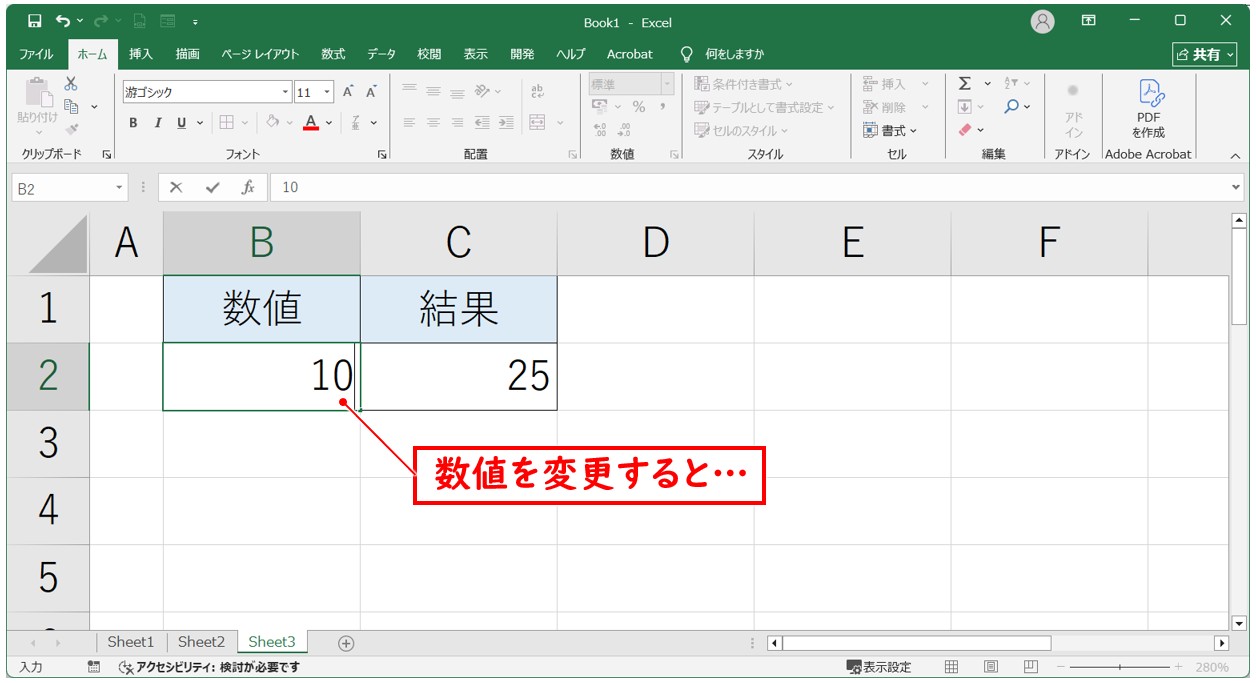This screenshot has height=683, width=1256.
Task: Open the 挿入 ribbon tab
Action: point(141,54)
